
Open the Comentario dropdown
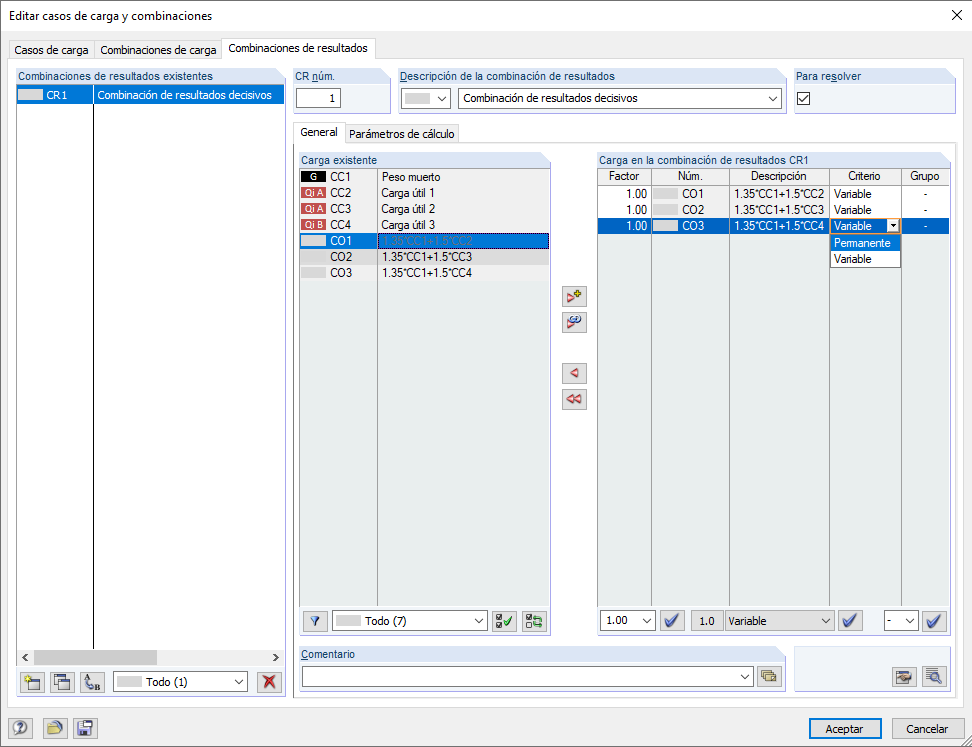(x=745, y=676)
